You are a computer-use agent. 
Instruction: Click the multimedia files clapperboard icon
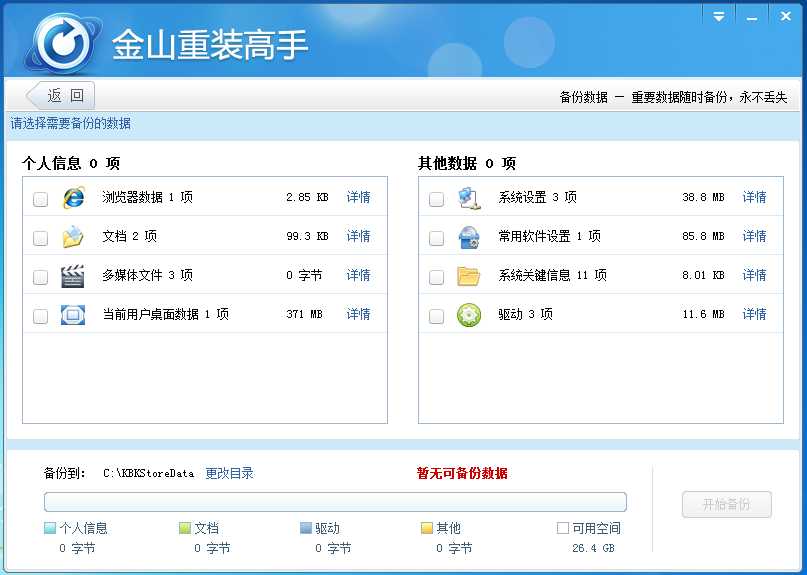click(73, 276)
